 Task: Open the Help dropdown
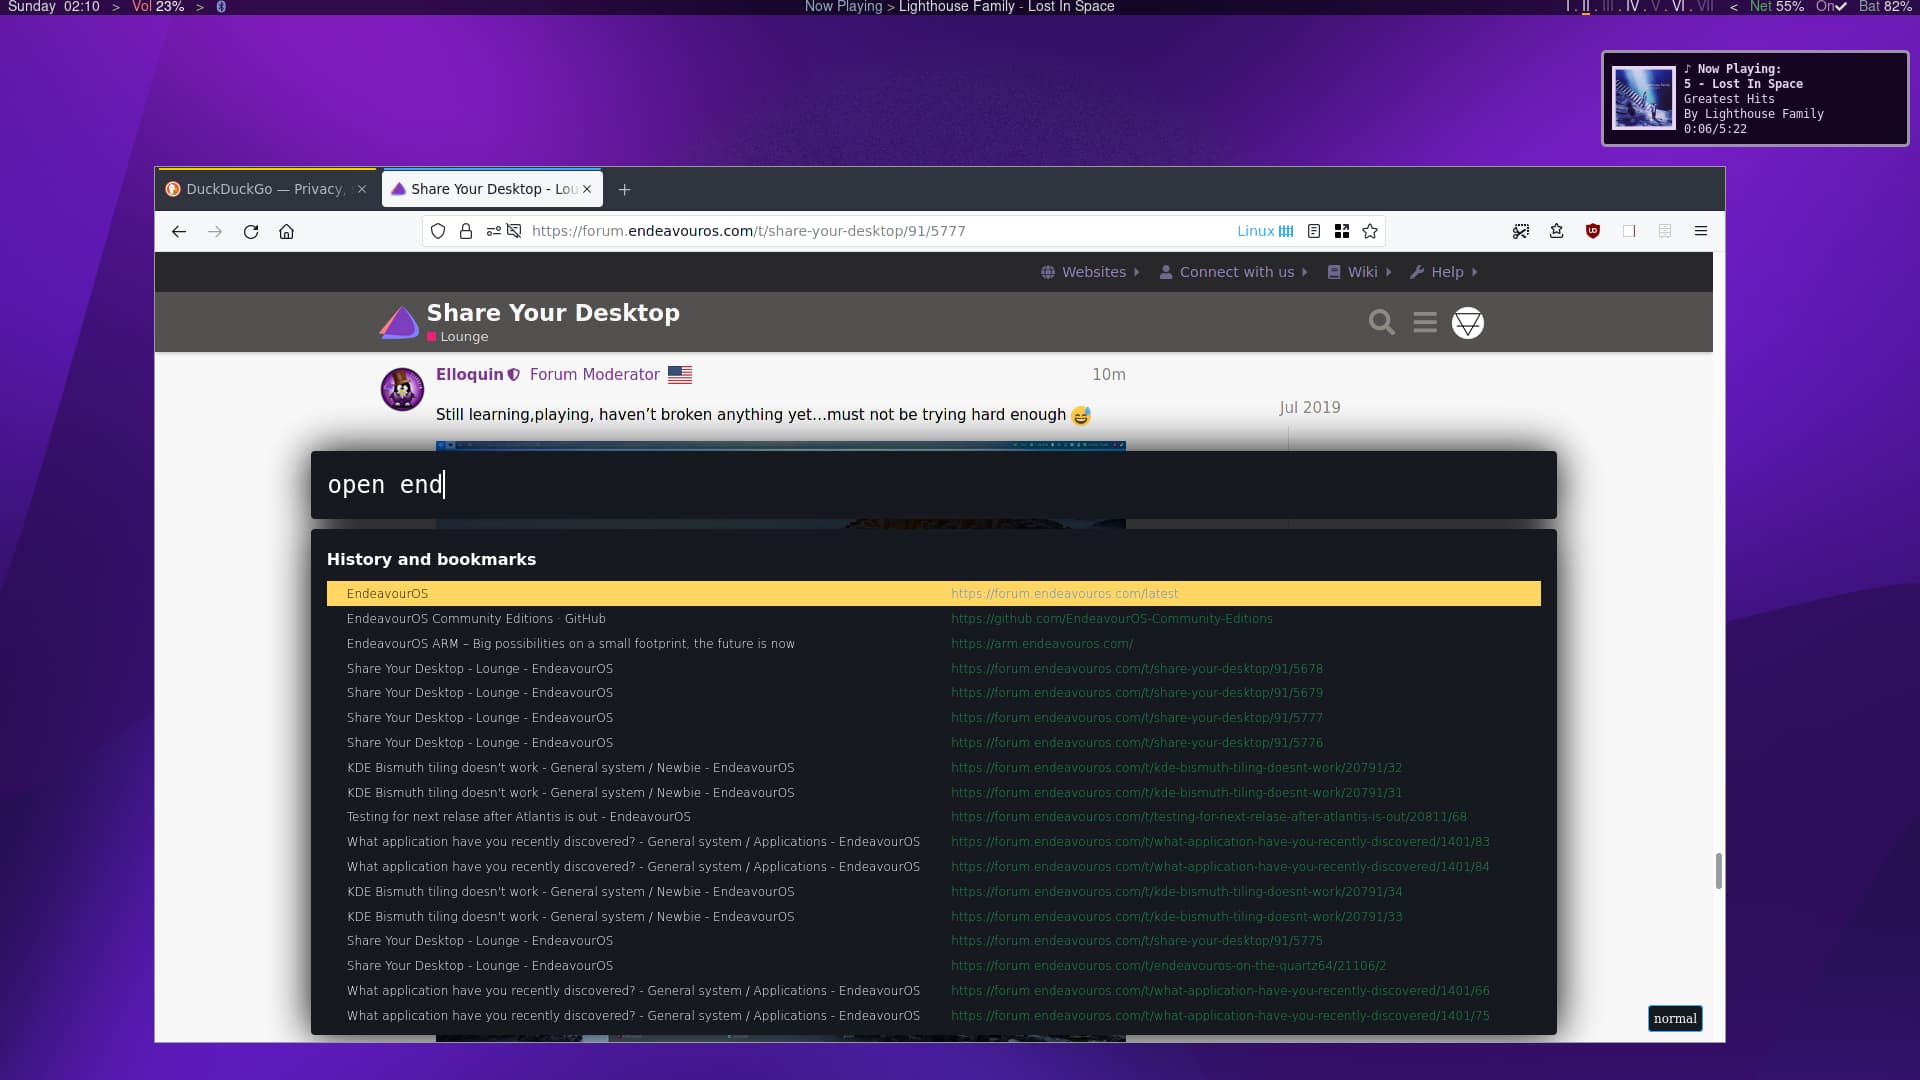pos(1443,271)
